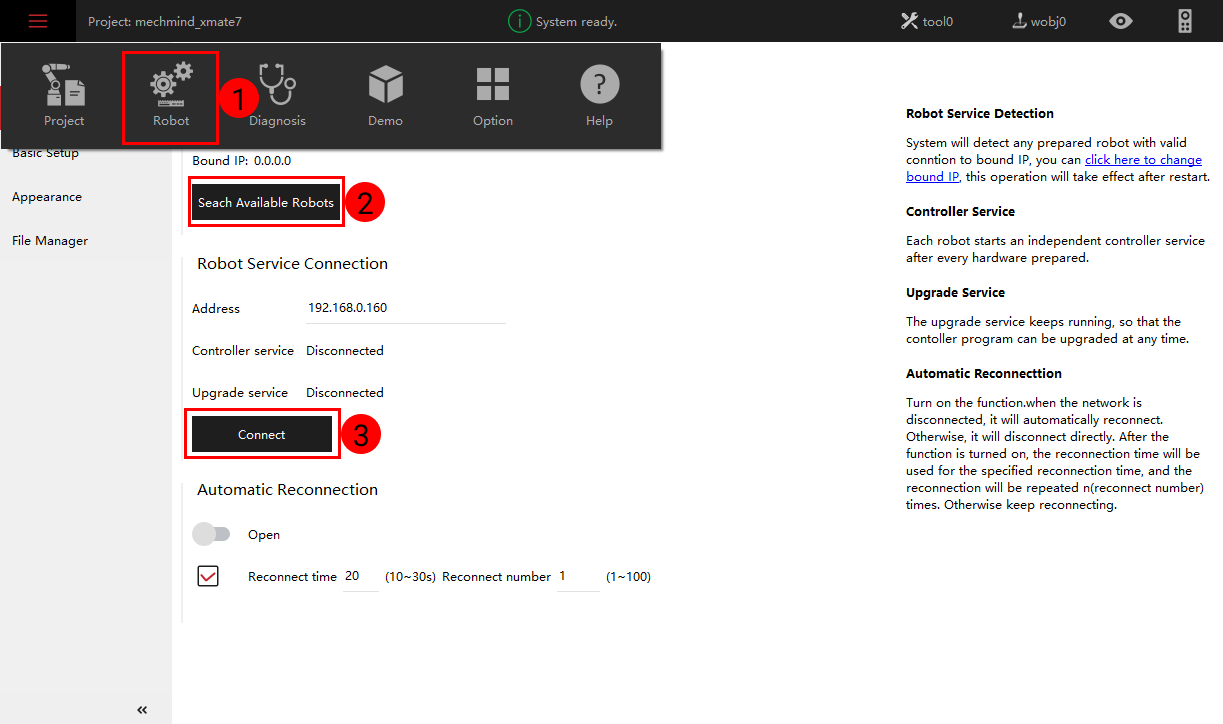Open the Demo cube icon
The image size is (1223, 724).
click(385, 95)
